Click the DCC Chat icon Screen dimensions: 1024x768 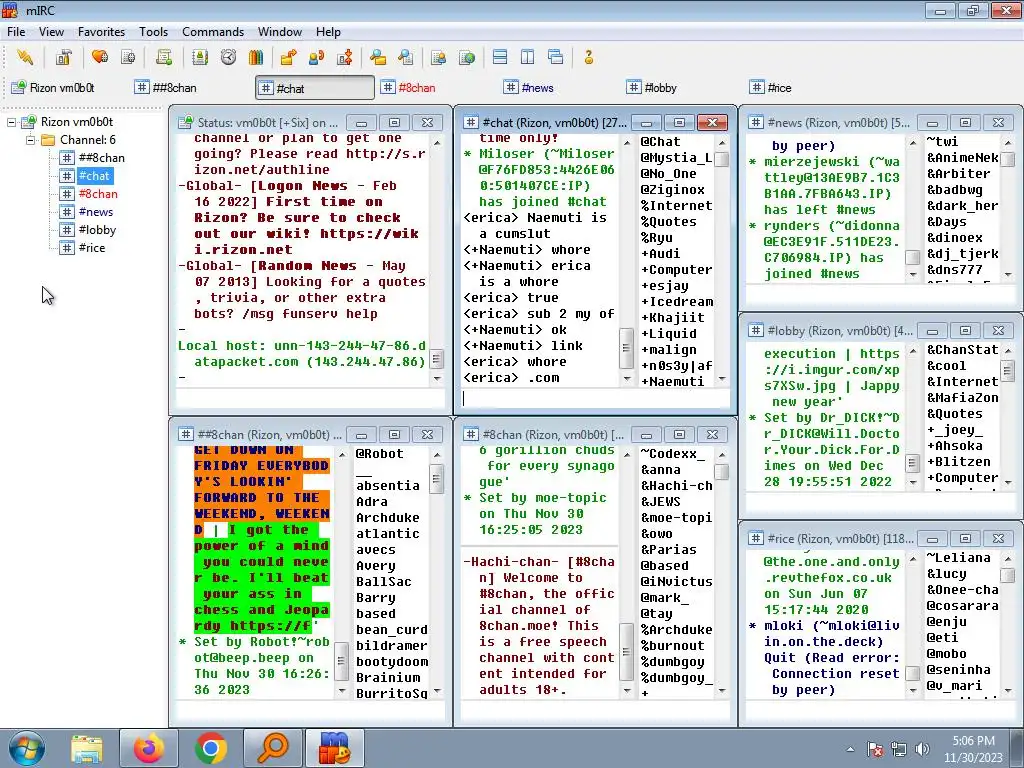point(317,57)
